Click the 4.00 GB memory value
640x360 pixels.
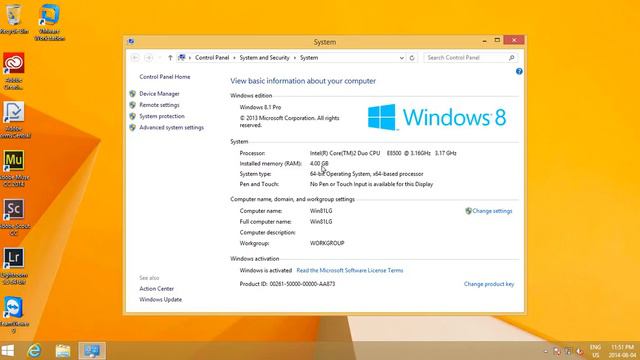(x=319, y=164)
